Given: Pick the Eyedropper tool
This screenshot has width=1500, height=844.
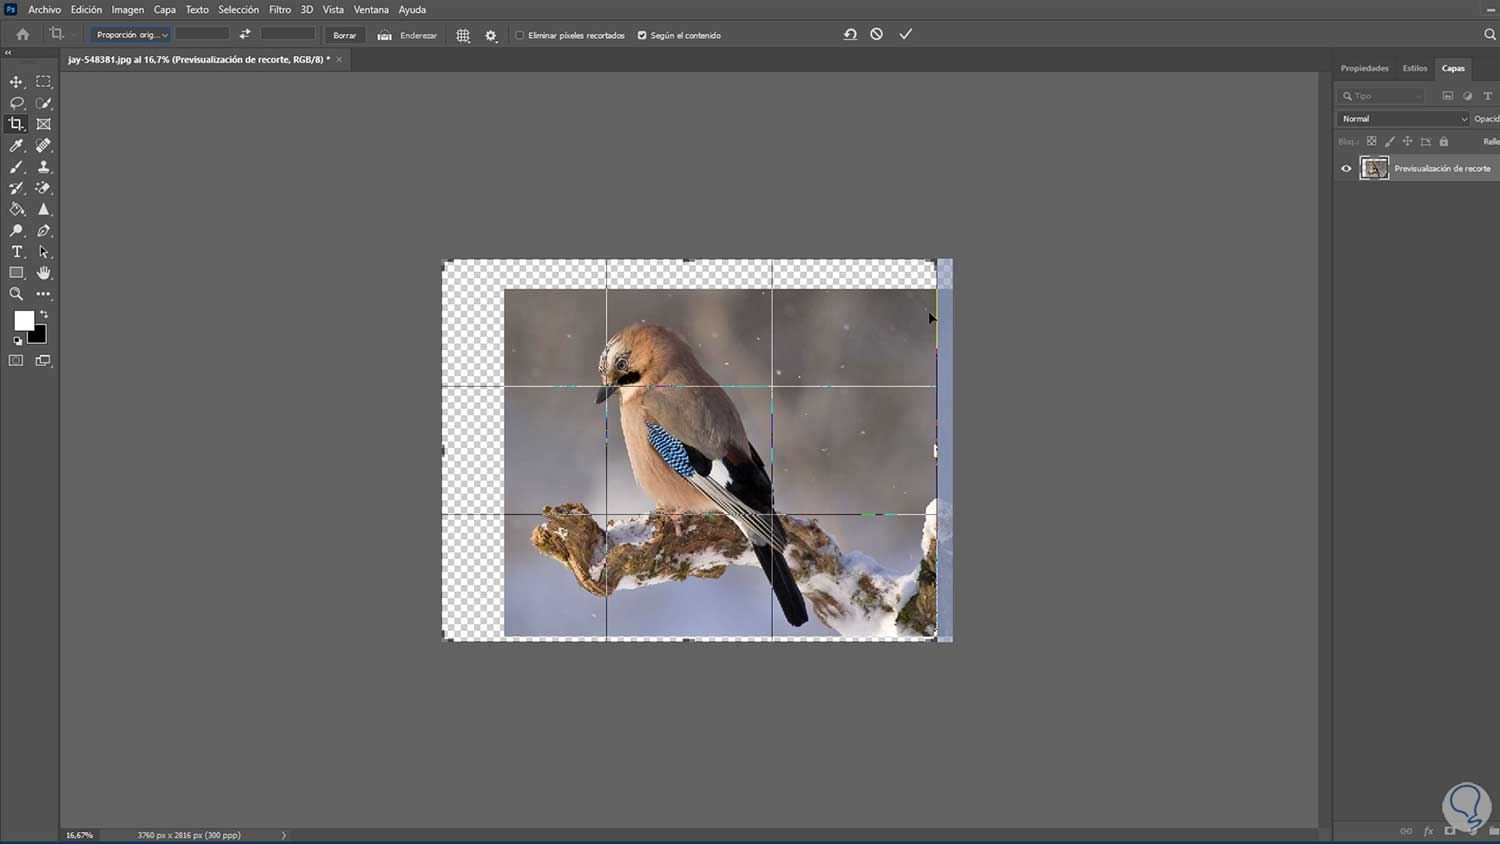Looking at the screenshot, I should 16,146.
